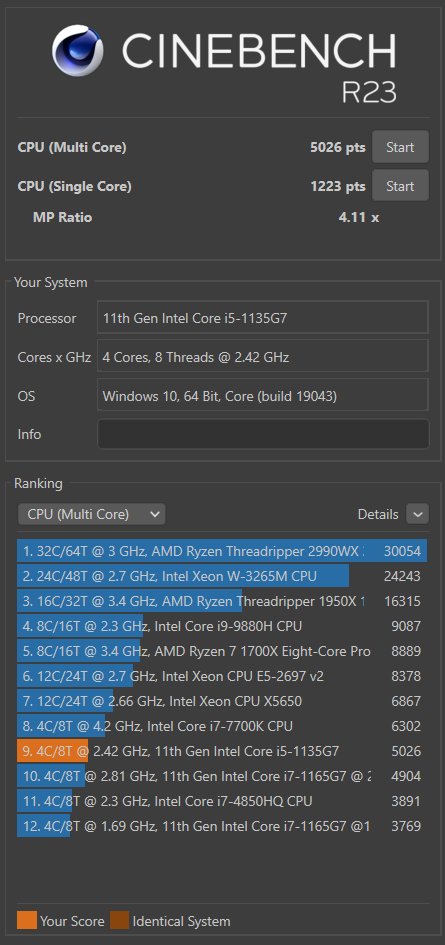Click the Details label text
The height and width of the screenshot is (945, 445).
coord(378,514)
